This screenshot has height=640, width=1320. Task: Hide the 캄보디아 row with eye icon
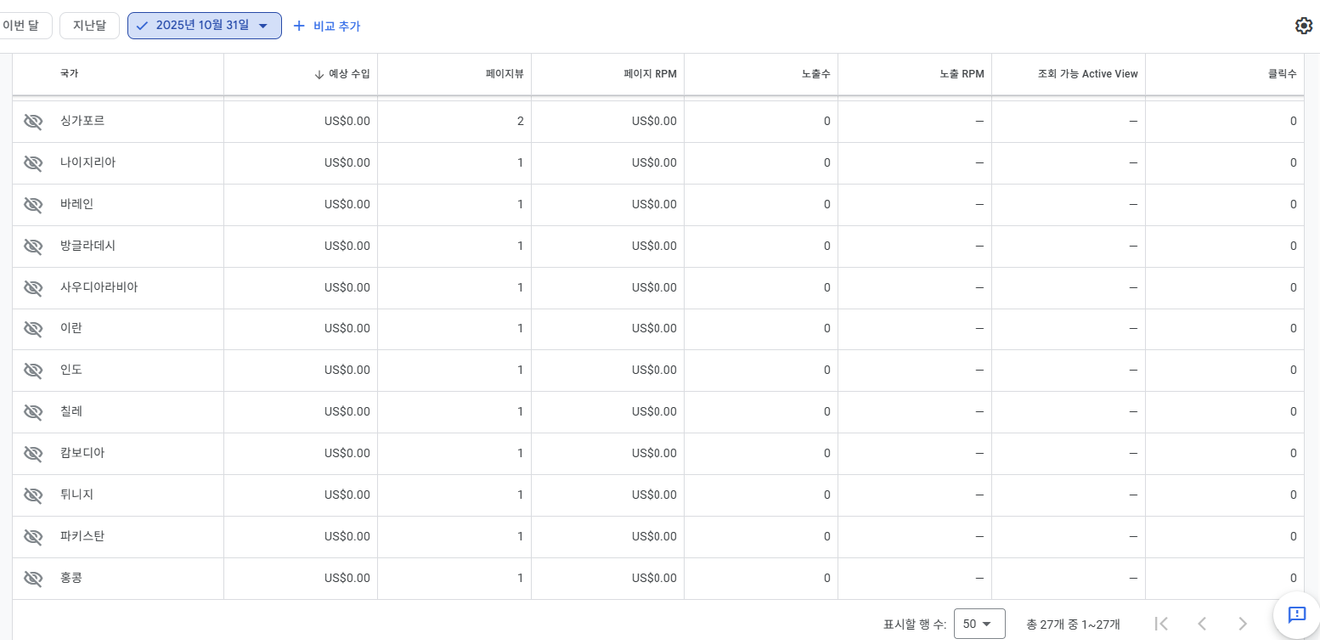click(x=33, y=453)
